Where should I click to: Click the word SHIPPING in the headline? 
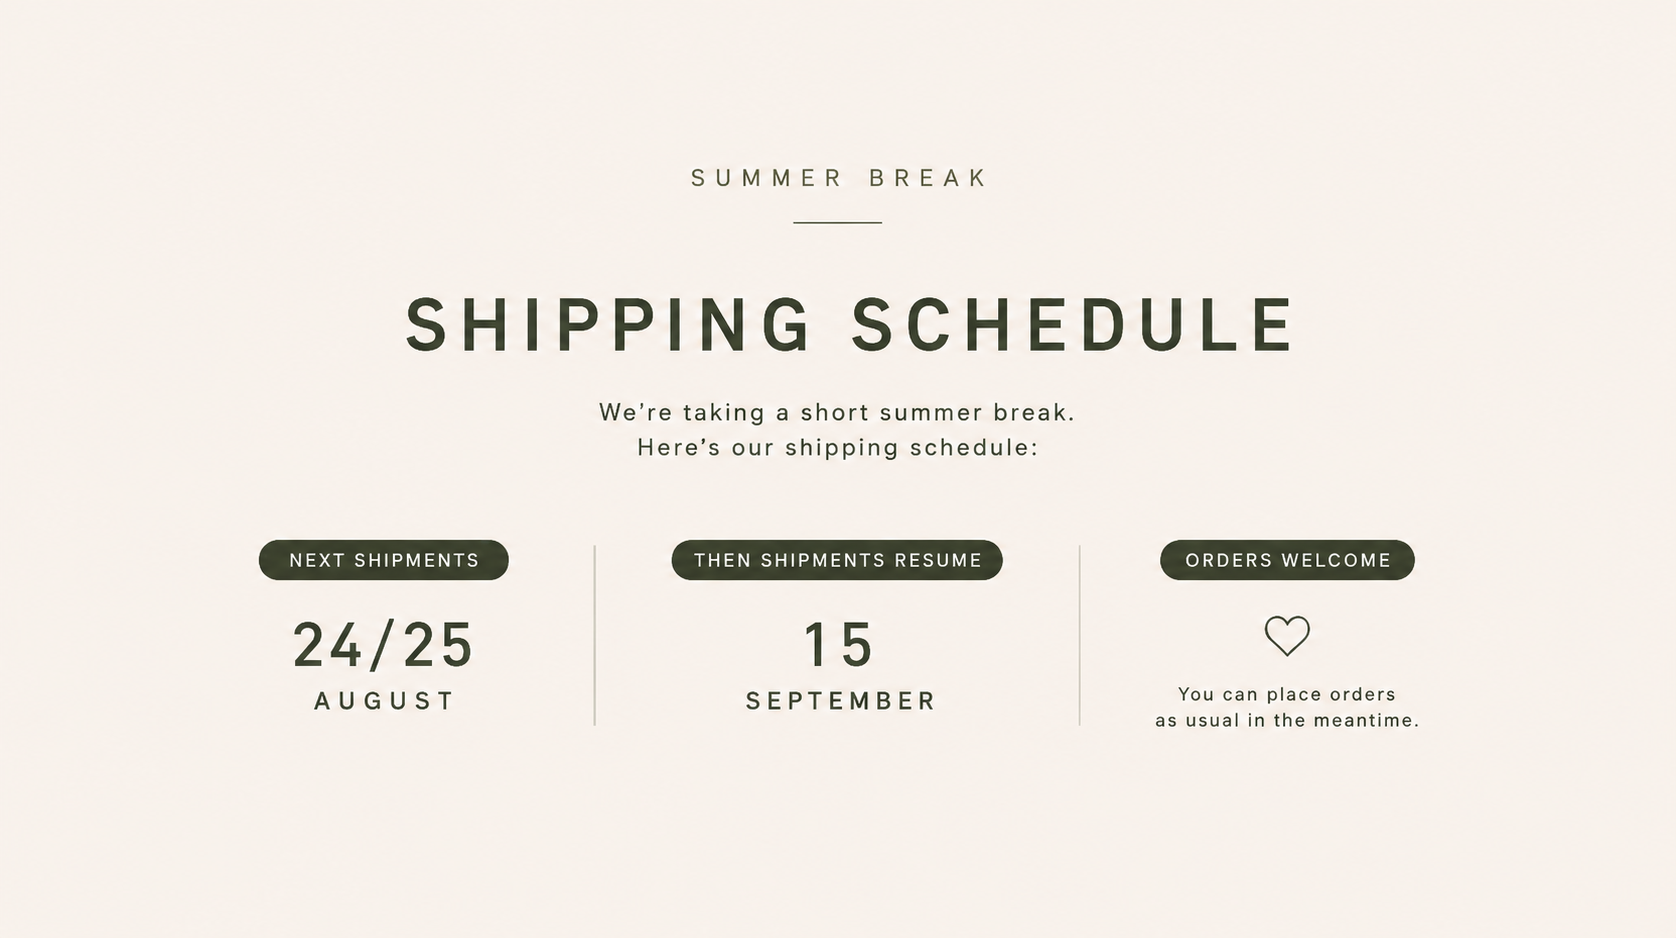[x=608, y=325]
